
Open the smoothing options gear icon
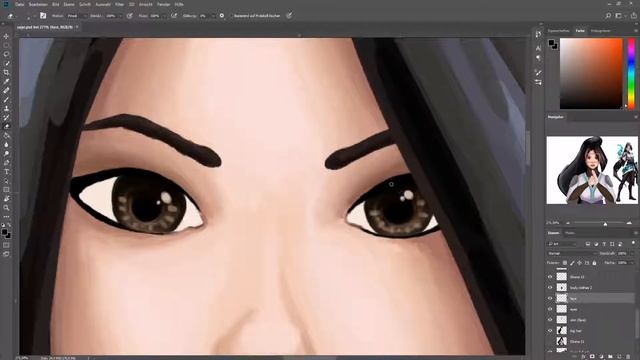pyautogui.click(x=222, y=16)
